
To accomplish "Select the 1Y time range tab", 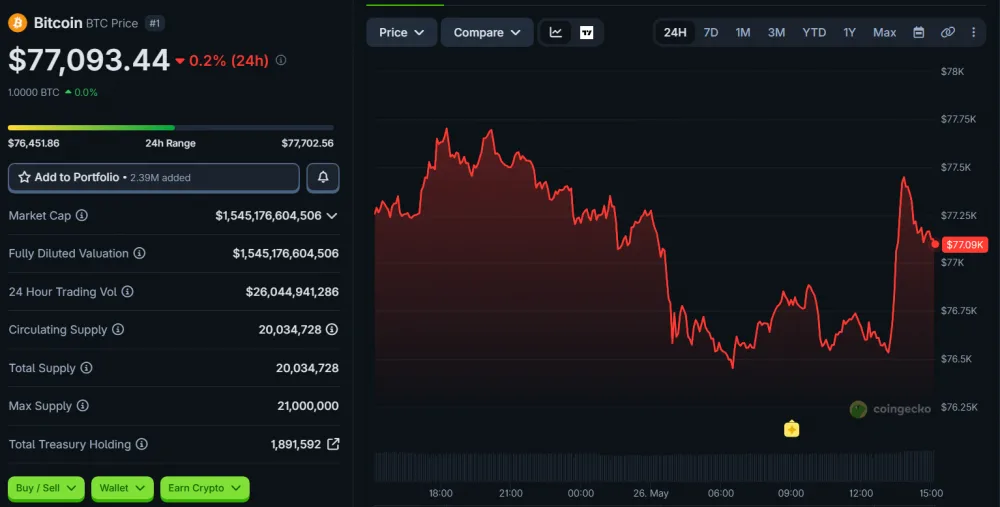I will (x=849, y=33).
